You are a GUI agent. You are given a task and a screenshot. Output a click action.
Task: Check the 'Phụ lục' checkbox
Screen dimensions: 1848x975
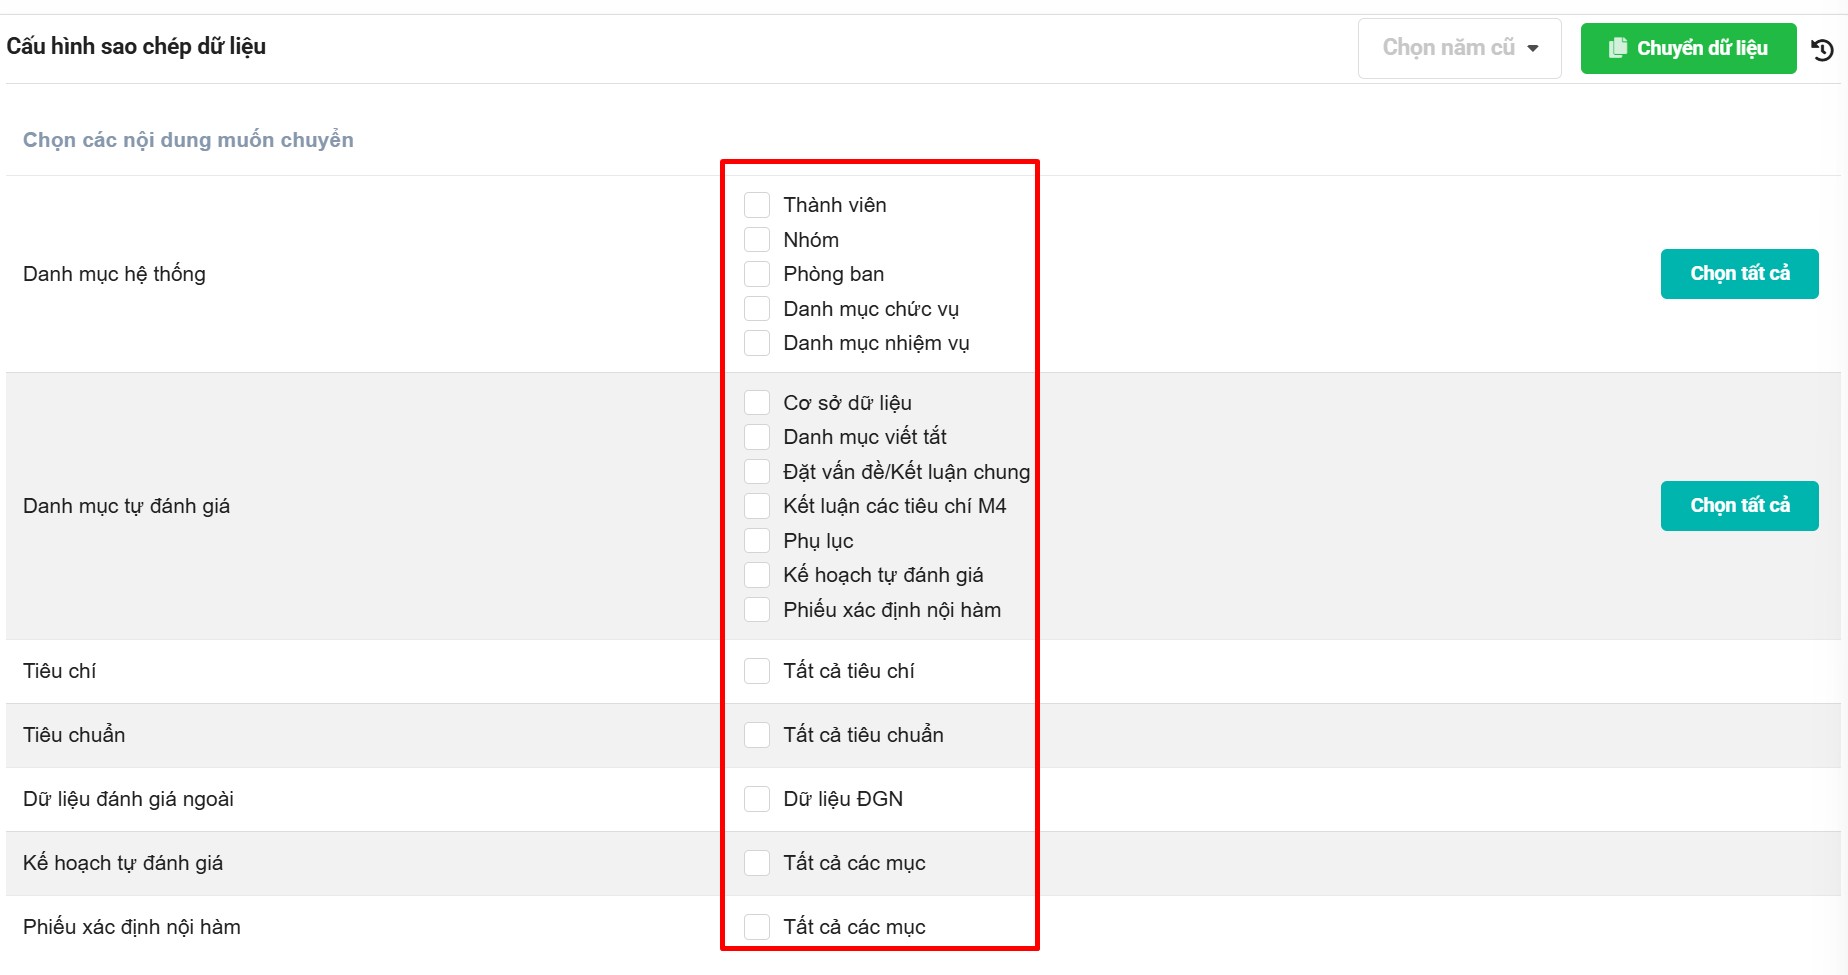point(757,541)
